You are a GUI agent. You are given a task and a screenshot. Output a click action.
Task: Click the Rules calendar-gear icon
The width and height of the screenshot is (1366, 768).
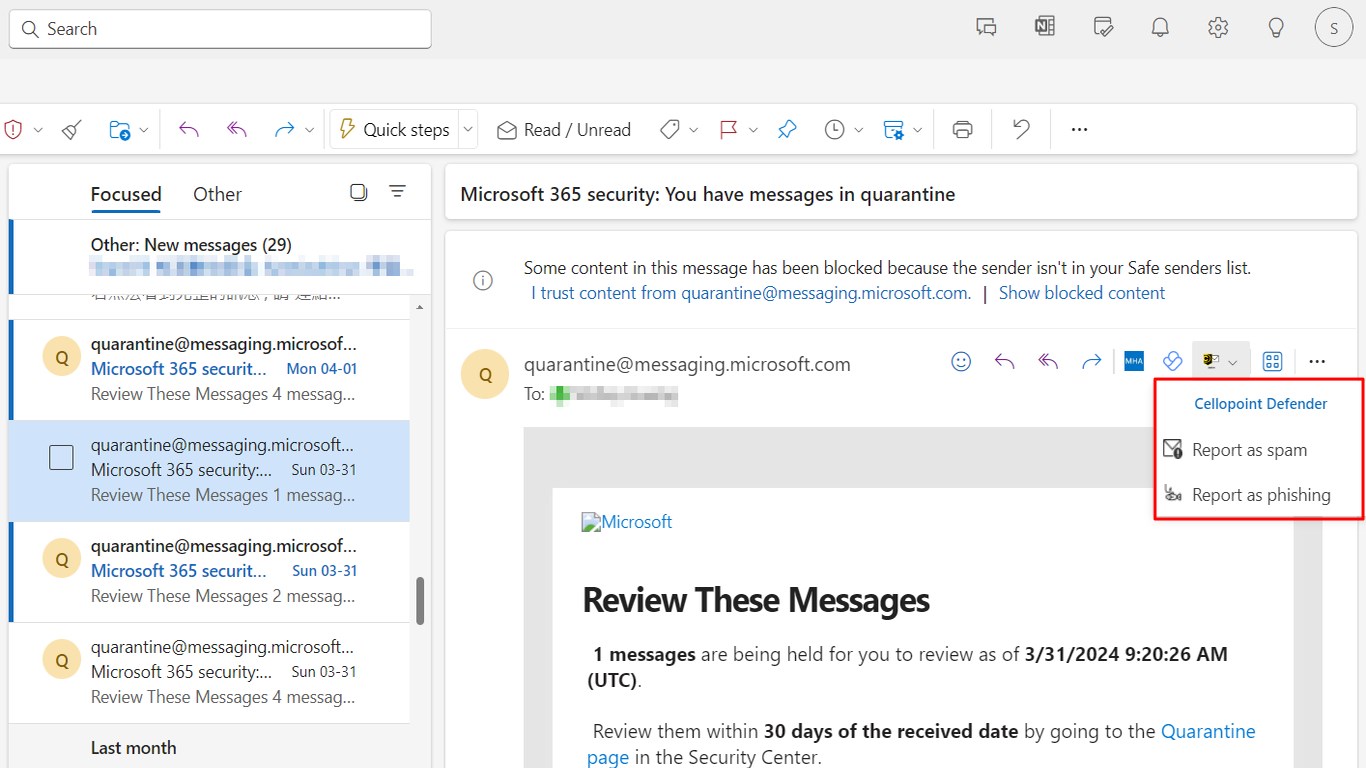point(894,130)
